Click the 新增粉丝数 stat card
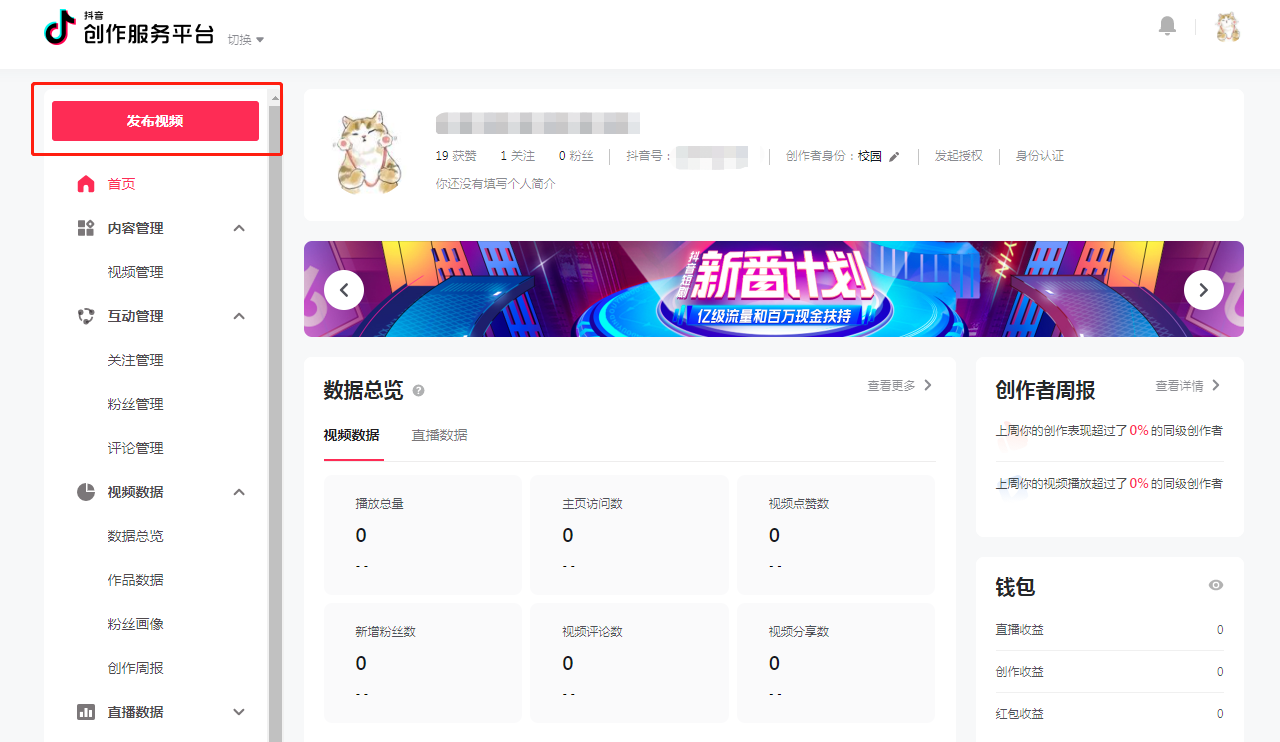1280x742 pixels. (422, 663)
